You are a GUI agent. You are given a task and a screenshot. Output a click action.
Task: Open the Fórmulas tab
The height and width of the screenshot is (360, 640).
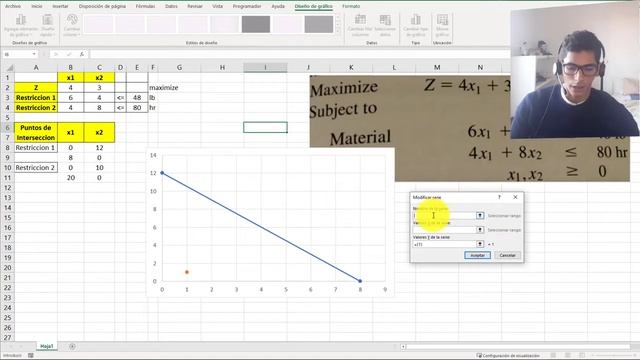(x=145, y=6)
